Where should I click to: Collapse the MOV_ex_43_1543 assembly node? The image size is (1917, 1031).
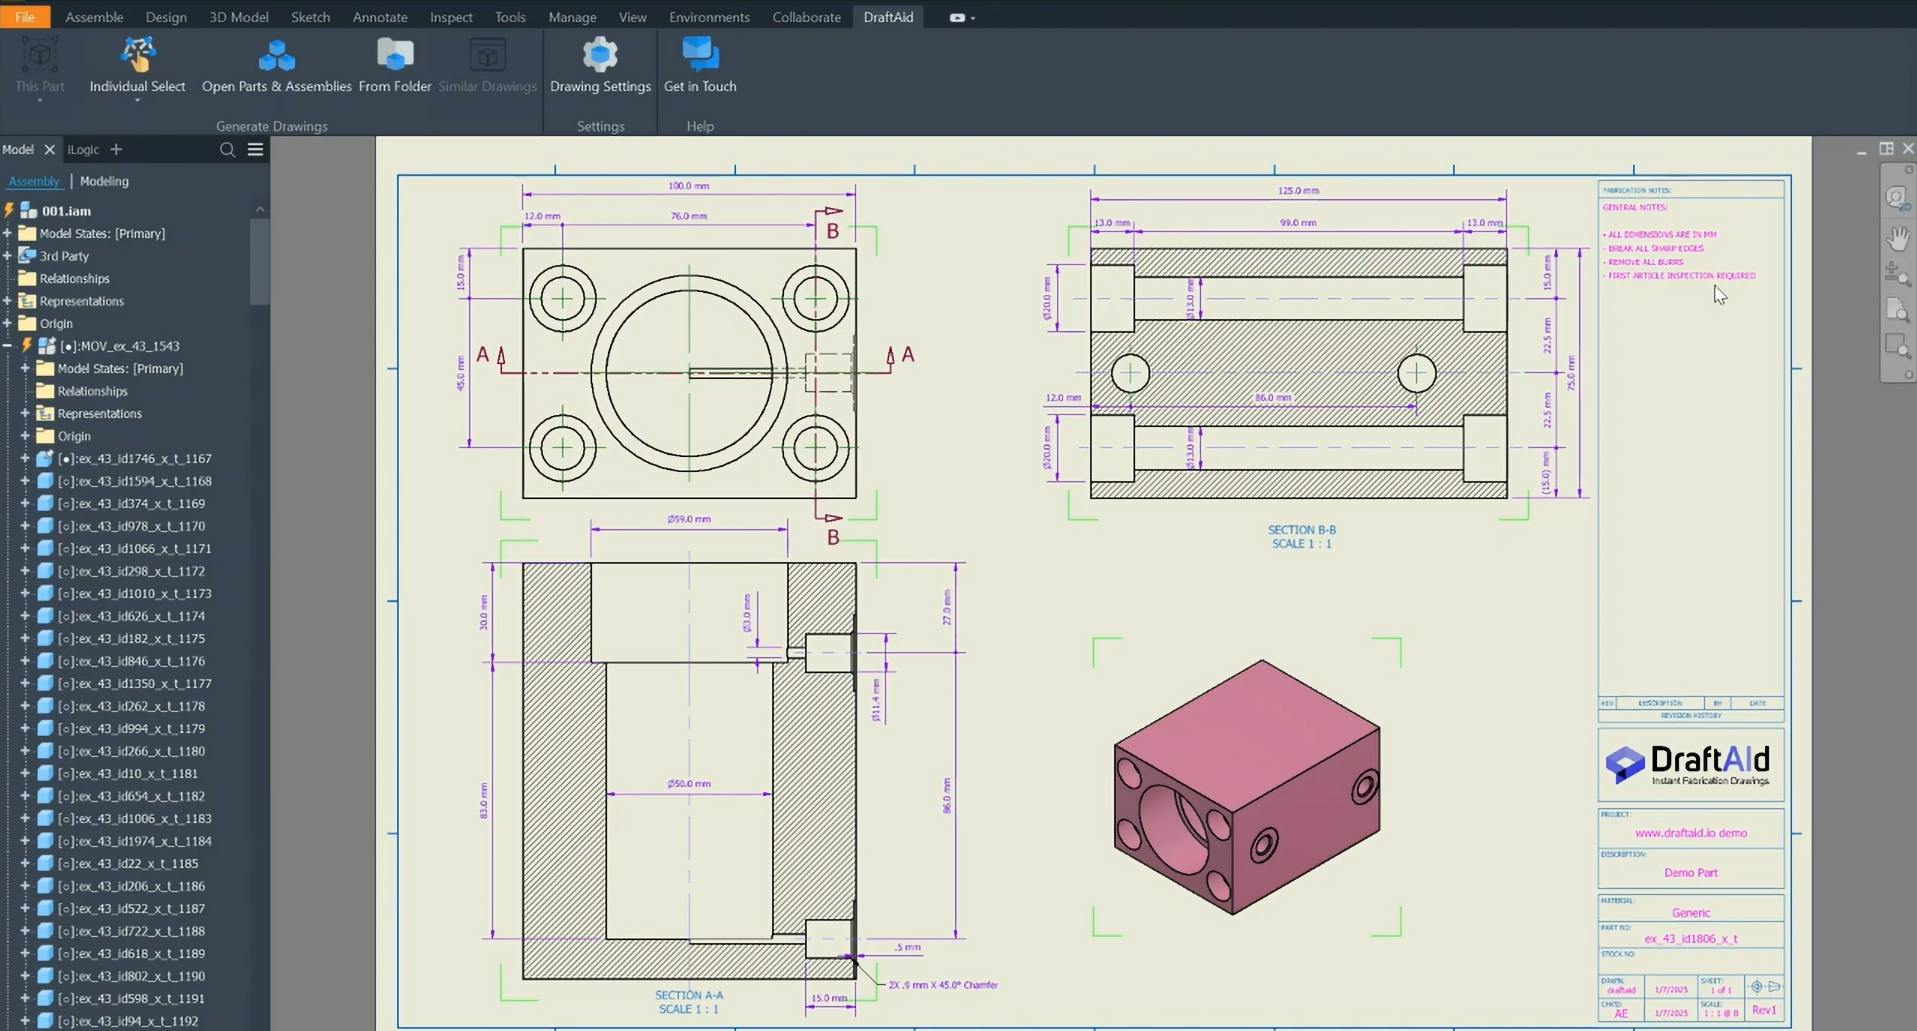8,346
